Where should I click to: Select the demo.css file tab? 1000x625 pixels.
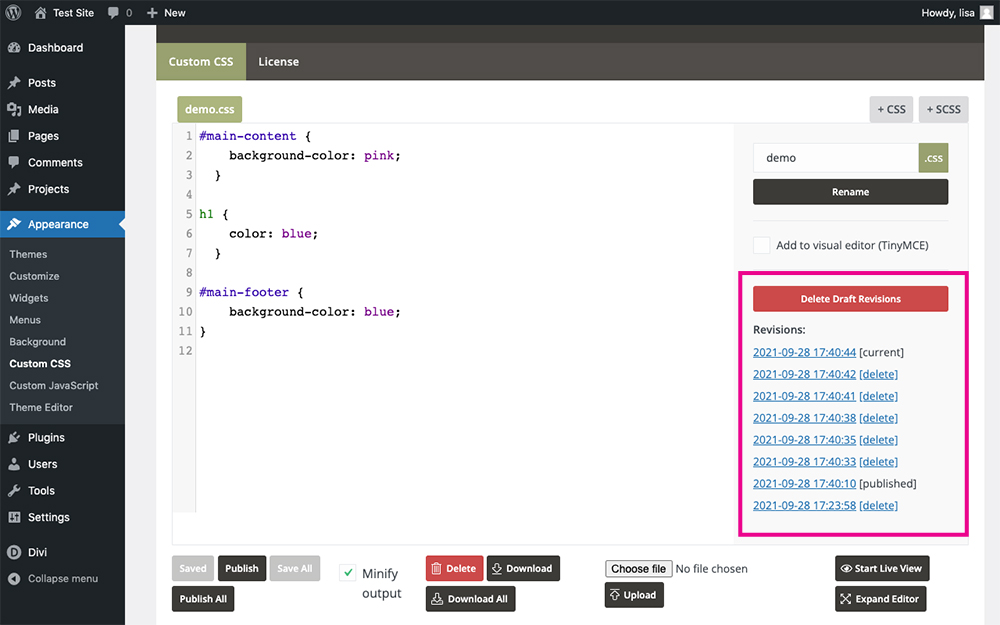(x=210, y=110)
